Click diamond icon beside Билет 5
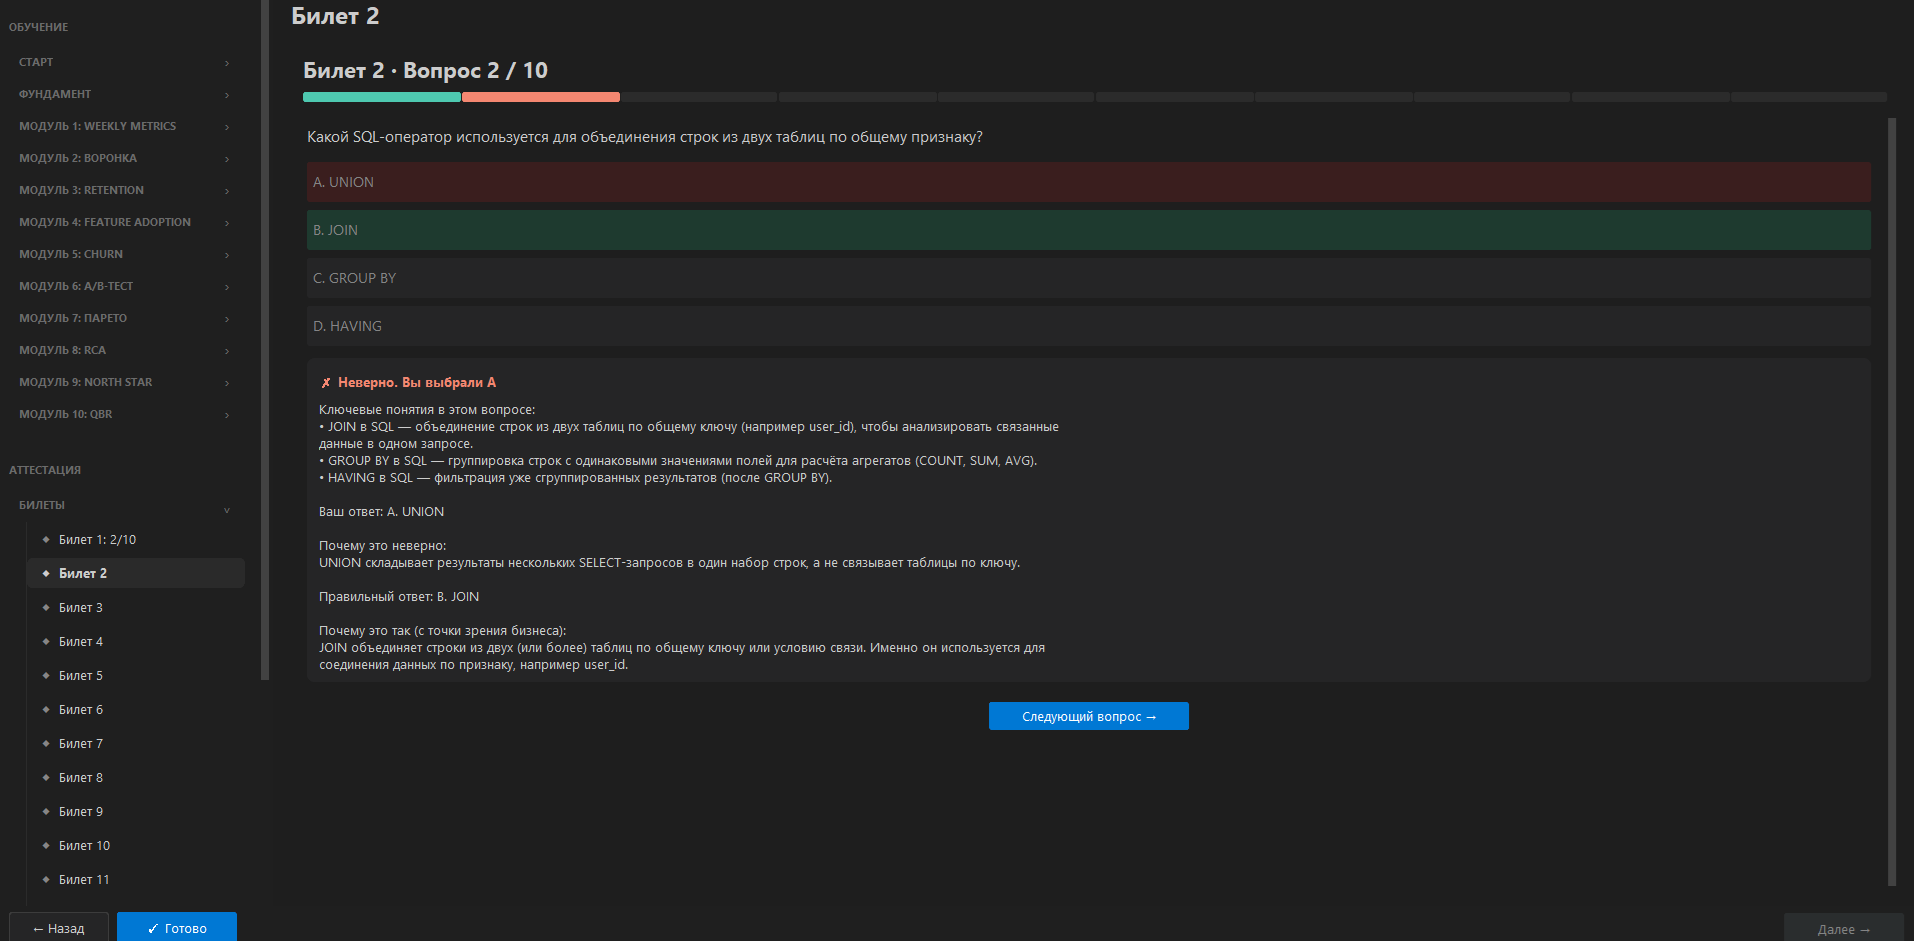 pyautogui.click(x=46, y=676)
